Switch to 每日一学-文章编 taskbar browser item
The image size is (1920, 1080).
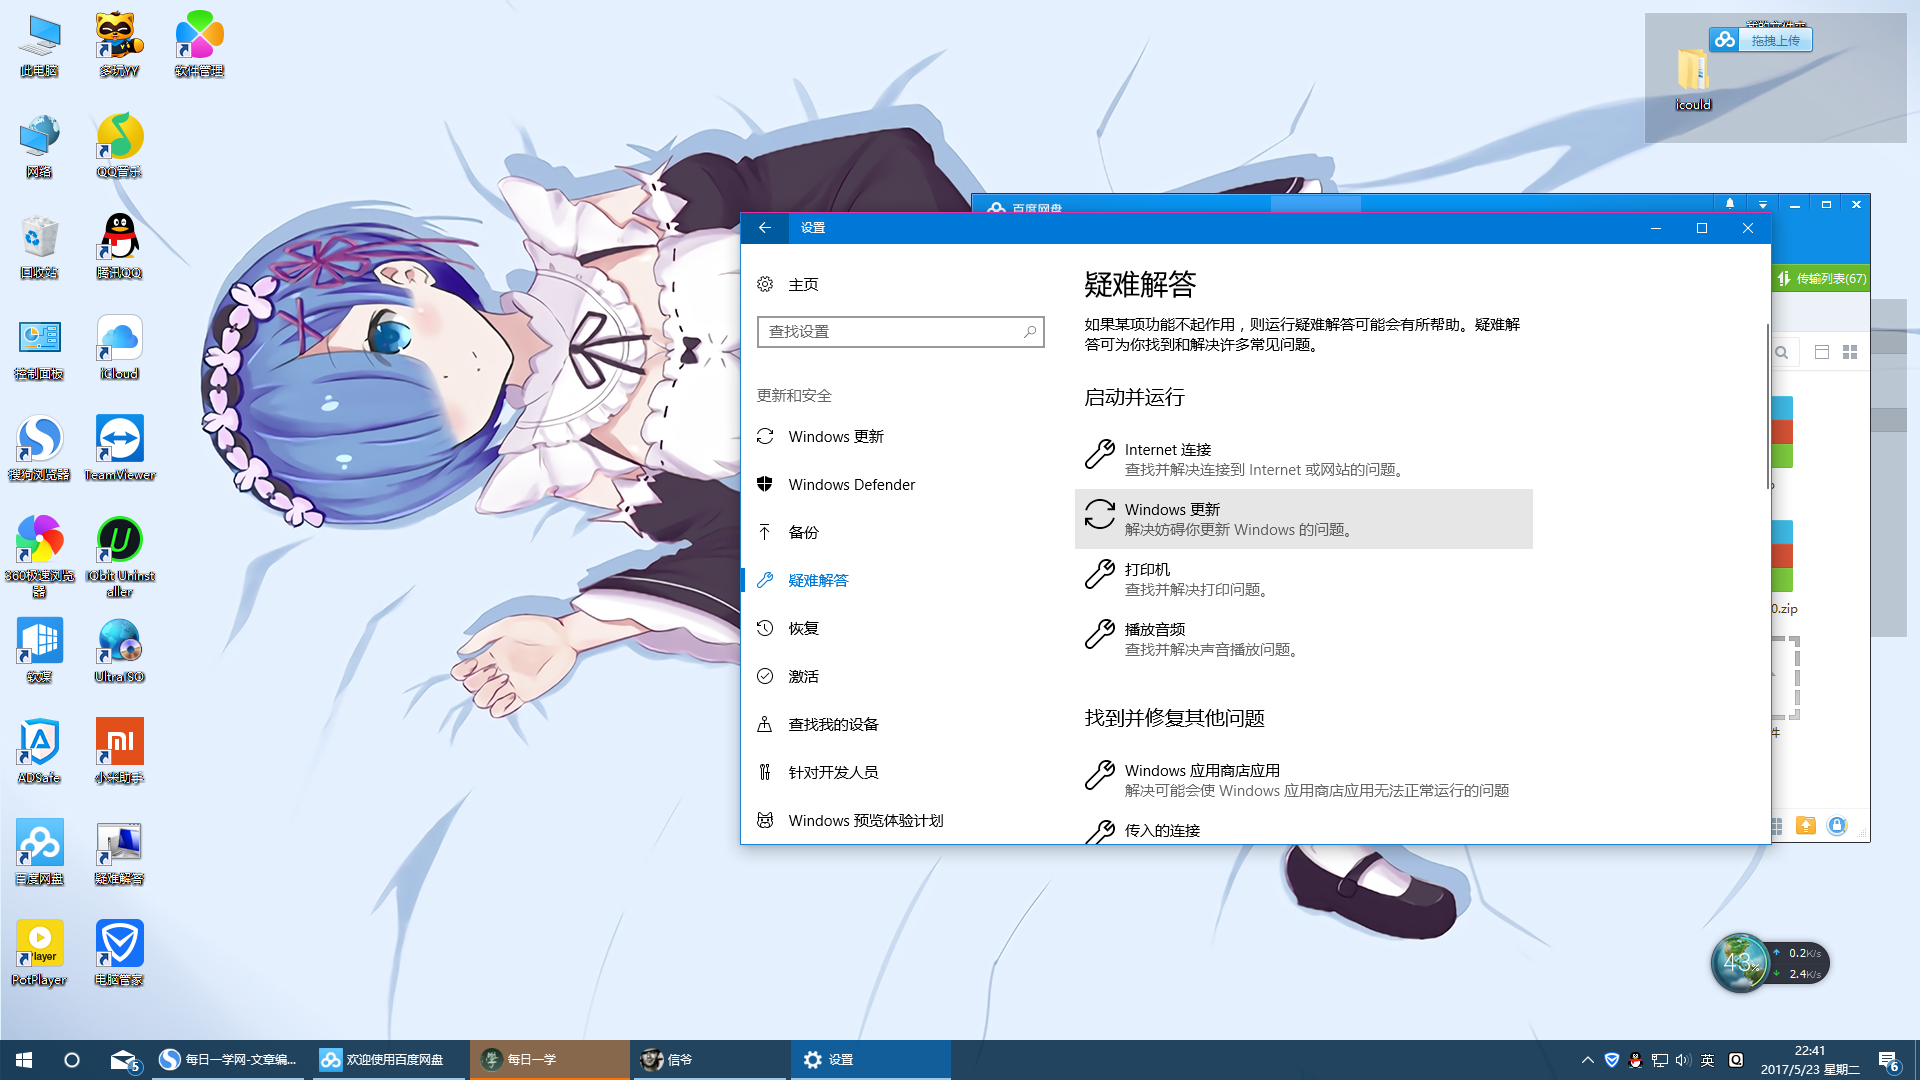(x=230, y=1060)
